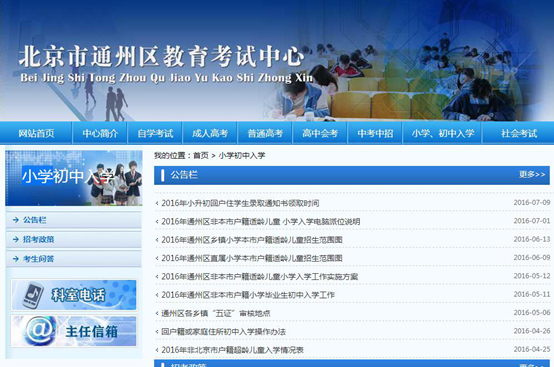Open the 网站首页 navigation item
Screen dimensions: 554x367
click(x=36, y=133)
